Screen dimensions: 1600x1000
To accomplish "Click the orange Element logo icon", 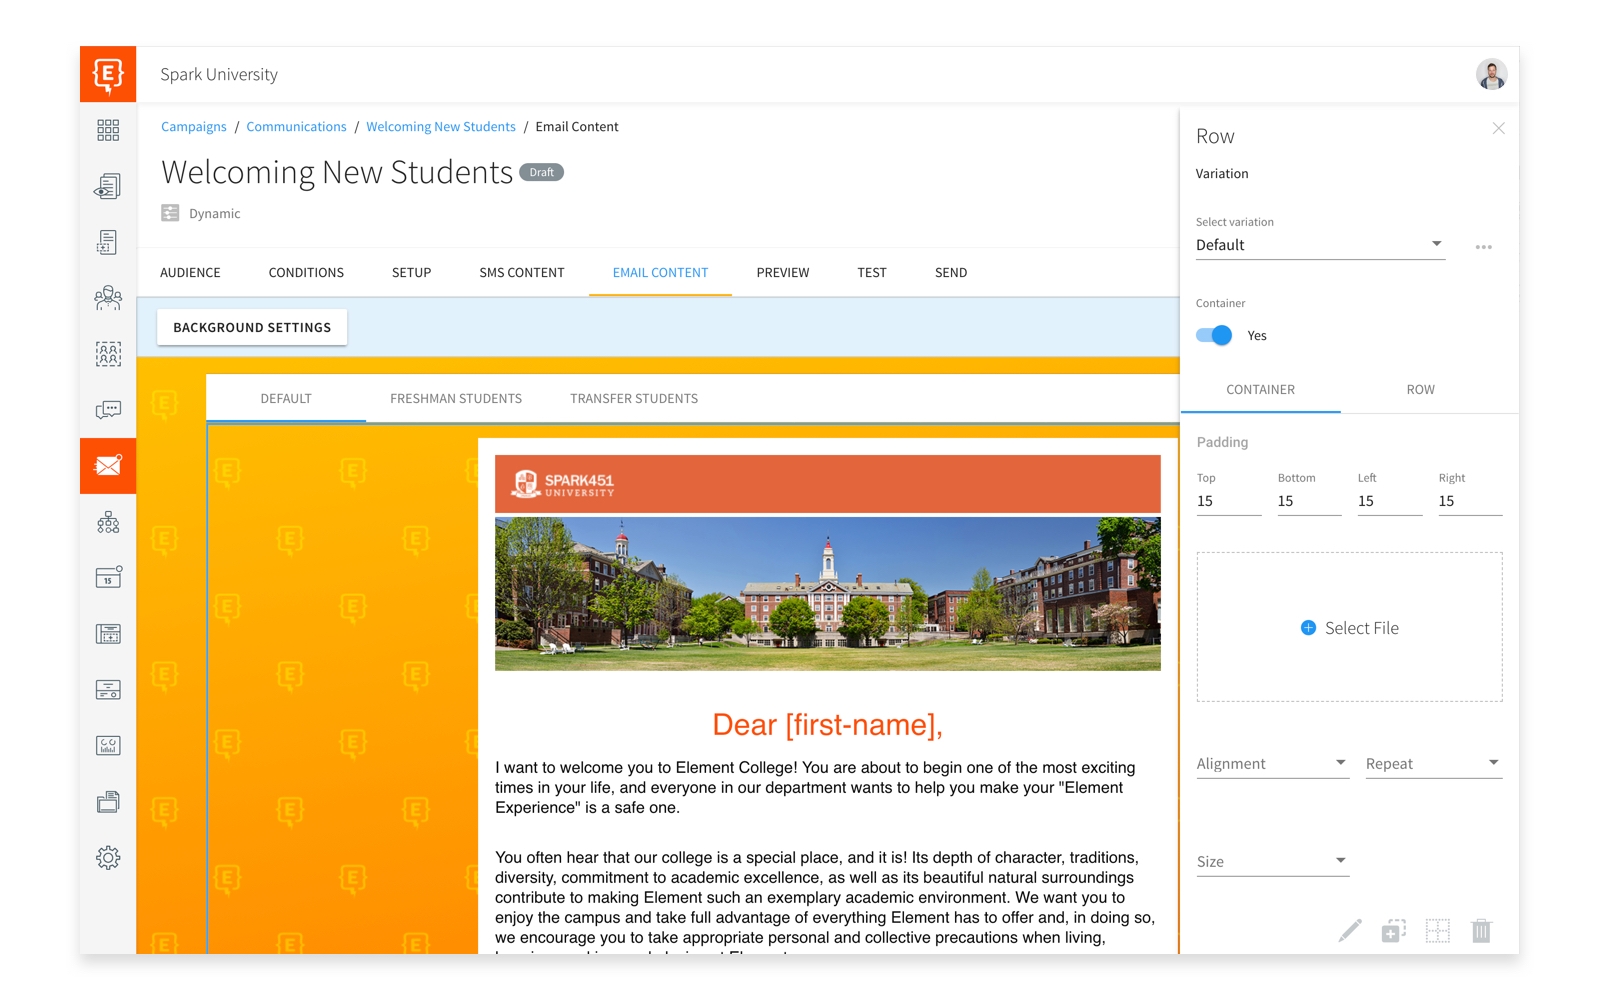I will tap(108, 74).
